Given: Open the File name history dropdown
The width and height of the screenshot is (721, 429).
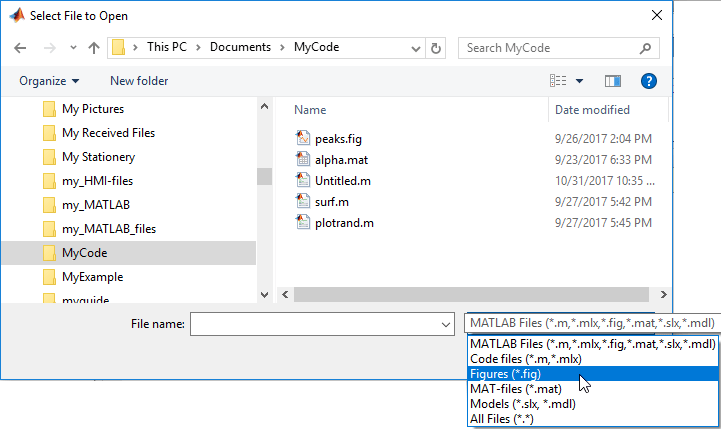Looking at the screenshot, I should pyautogui.click(x=446, y=324).
